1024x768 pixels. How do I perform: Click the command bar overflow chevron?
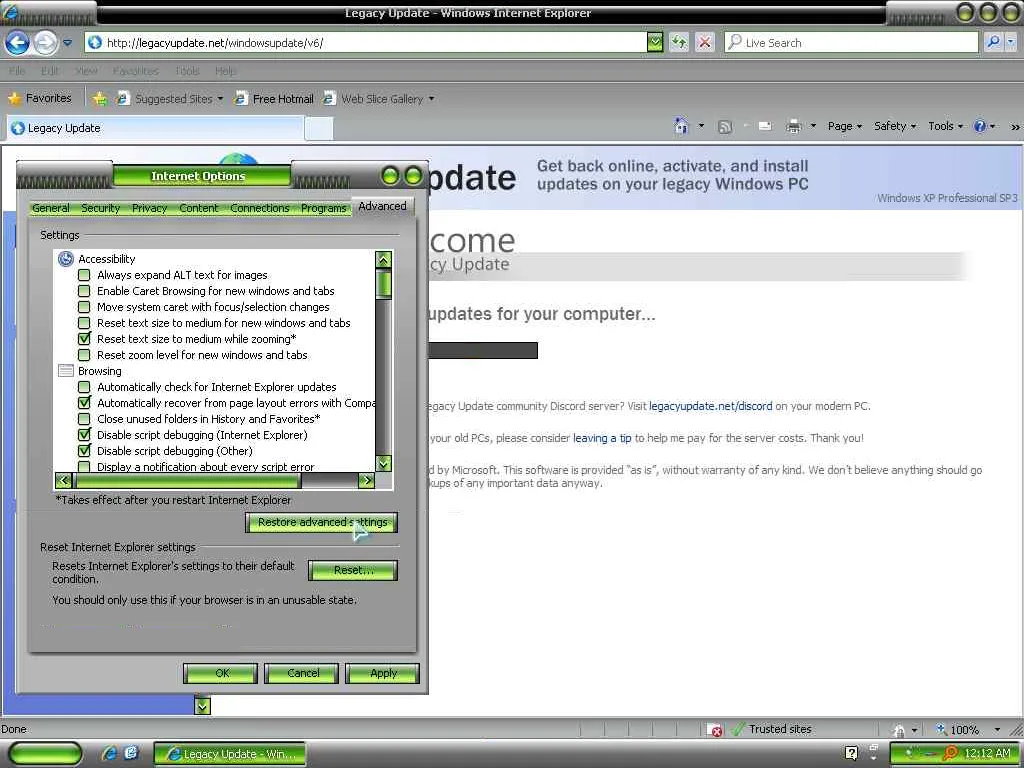pos(1015,127)
